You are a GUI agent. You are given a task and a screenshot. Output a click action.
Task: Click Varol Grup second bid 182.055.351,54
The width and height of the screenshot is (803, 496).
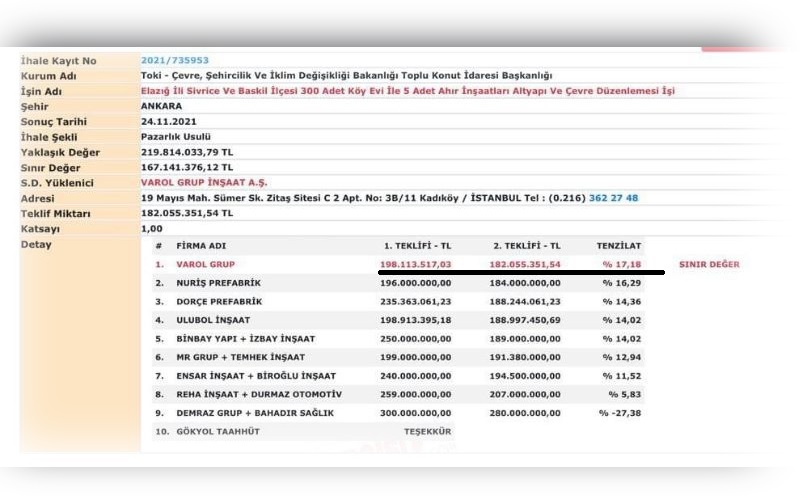[x=525, y=264]
